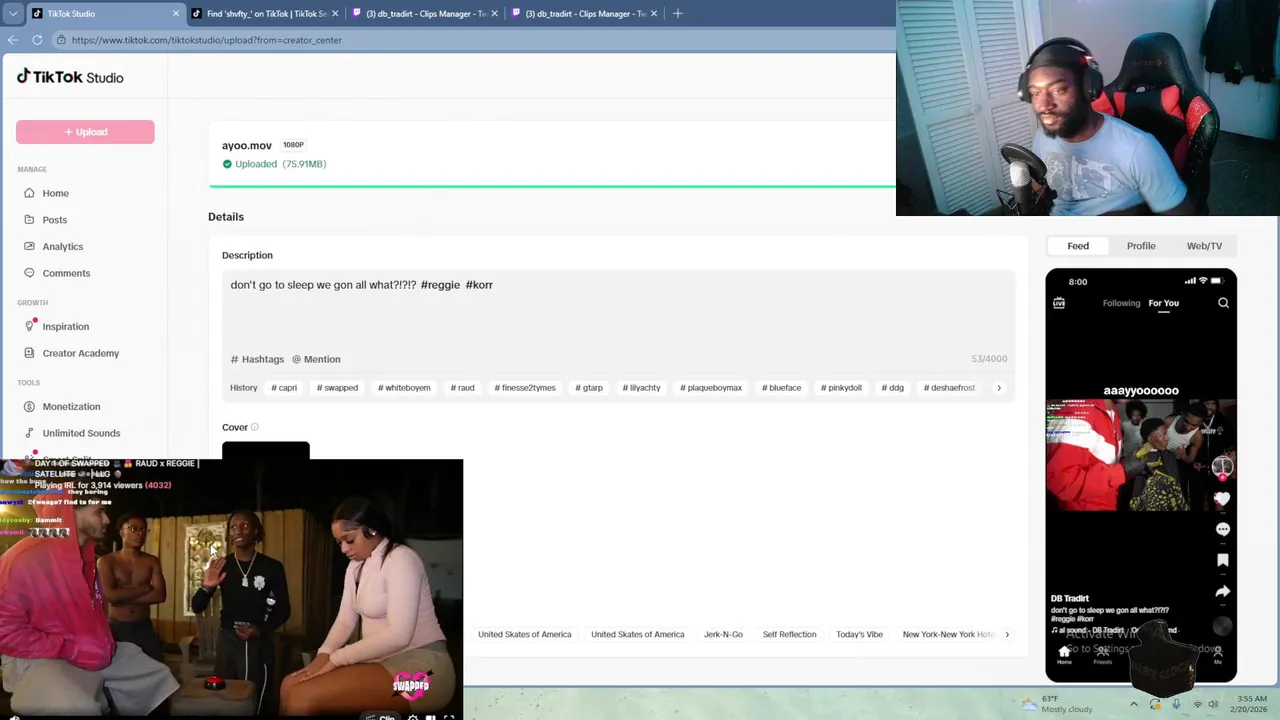Switch preview to Profile tab
The image size is (1280, 720).
point(1141,246)
